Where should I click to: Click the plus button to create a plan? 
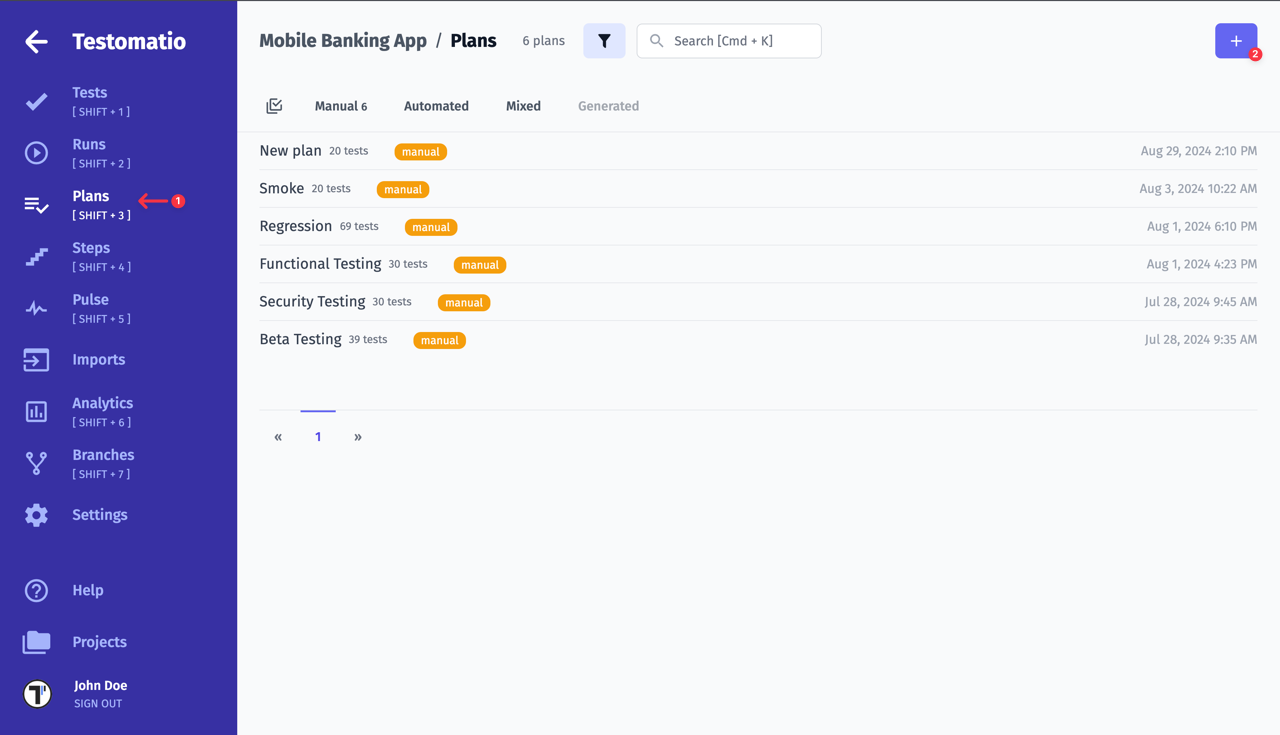click(x=1236, y=41)
